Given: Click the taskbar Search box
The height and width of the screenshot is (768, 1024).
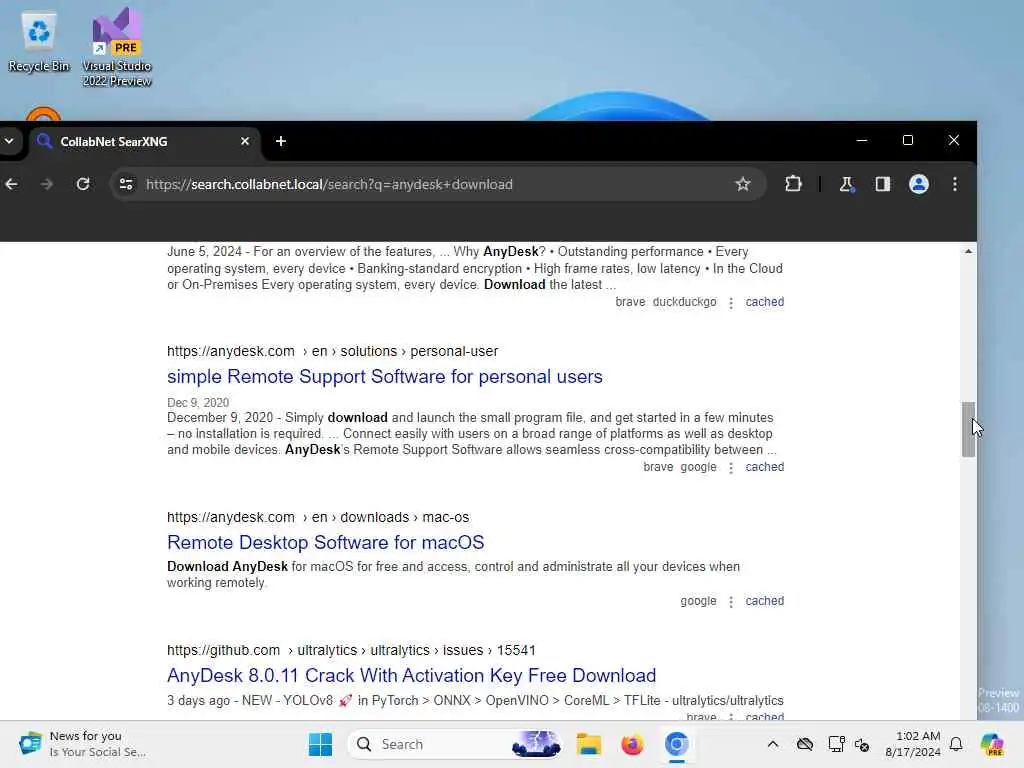Looking at the screenshot, I should 455,744.
